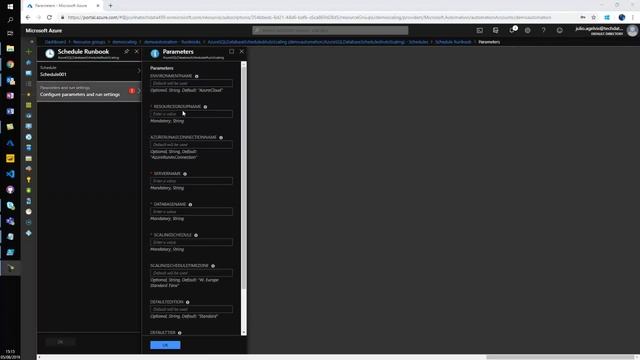Image resolution: width=640 pixels, height=360 pixels.
Task: Click the horizontal scrollbar at page bottom
Action: (x=559, y=357)
